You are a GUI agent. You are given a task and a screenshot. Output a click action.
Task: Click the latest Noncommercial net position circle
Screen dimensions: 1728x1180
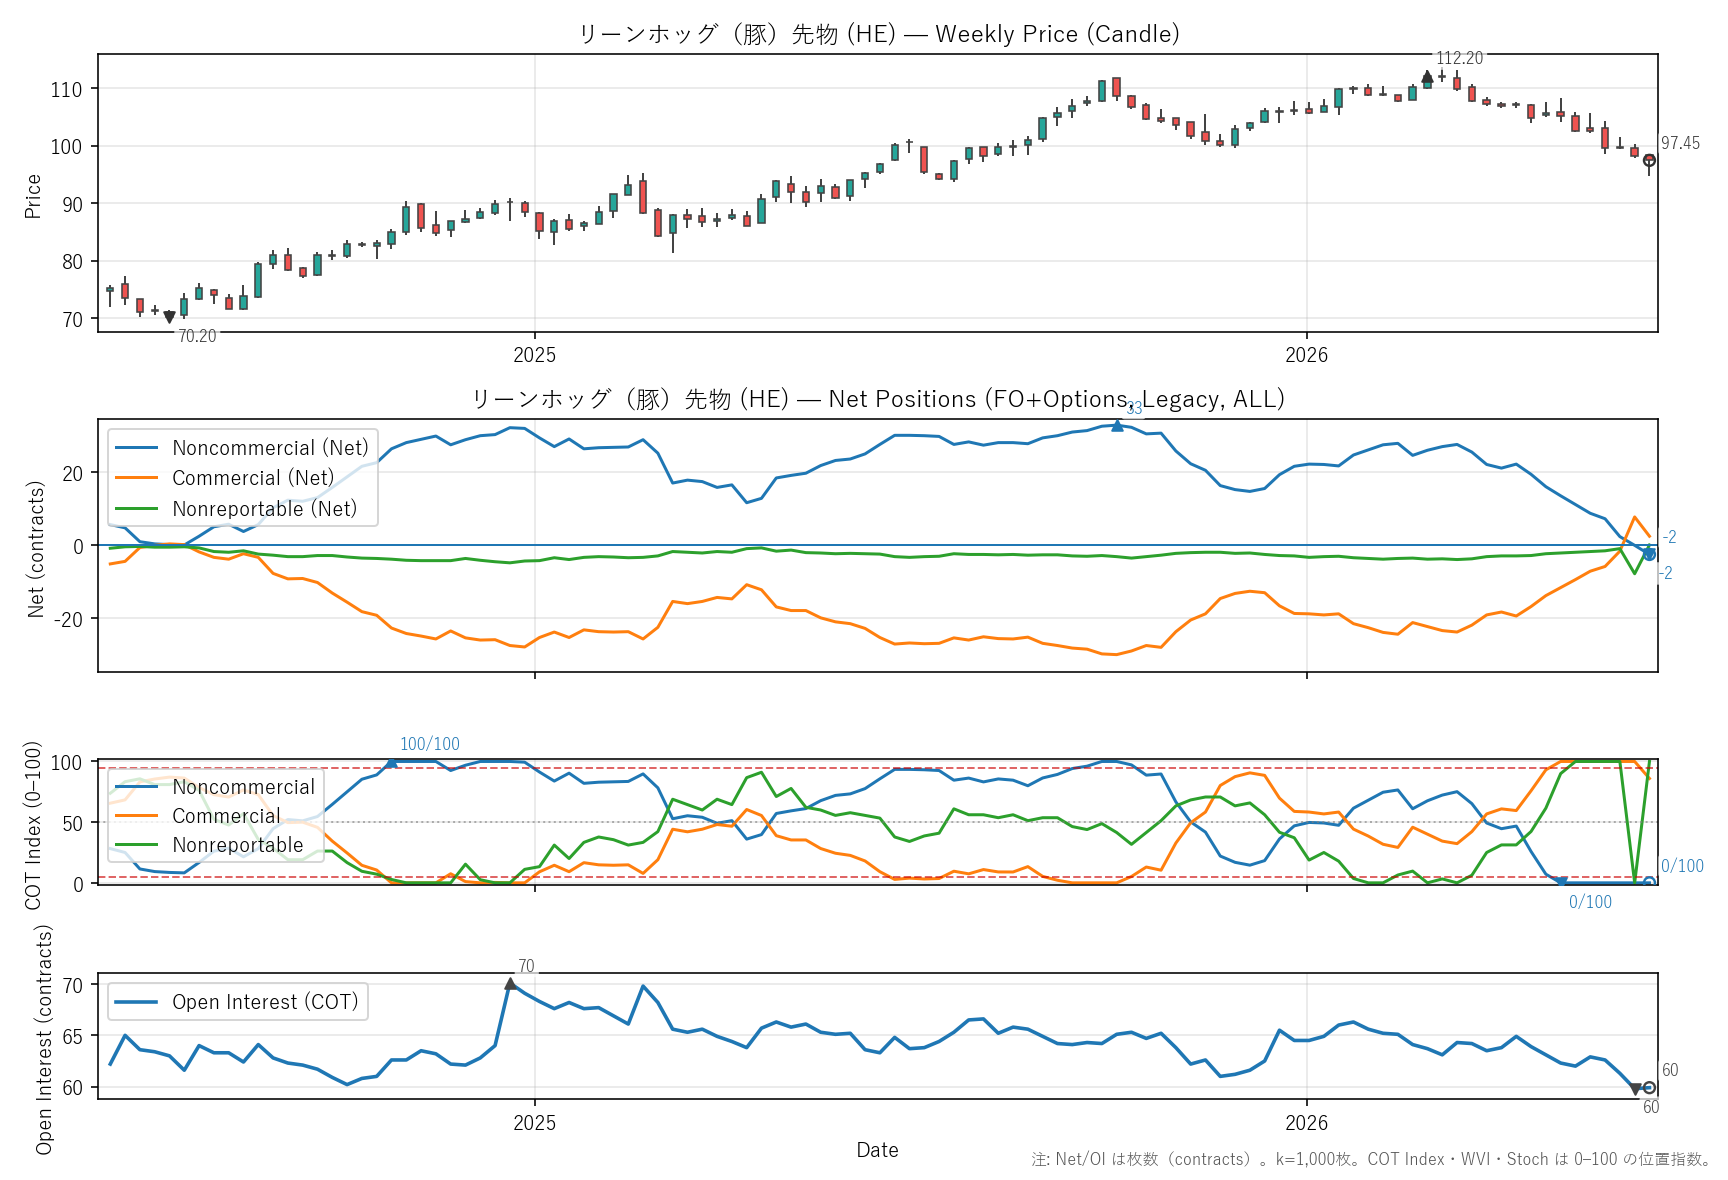[x=1649, y=554]
